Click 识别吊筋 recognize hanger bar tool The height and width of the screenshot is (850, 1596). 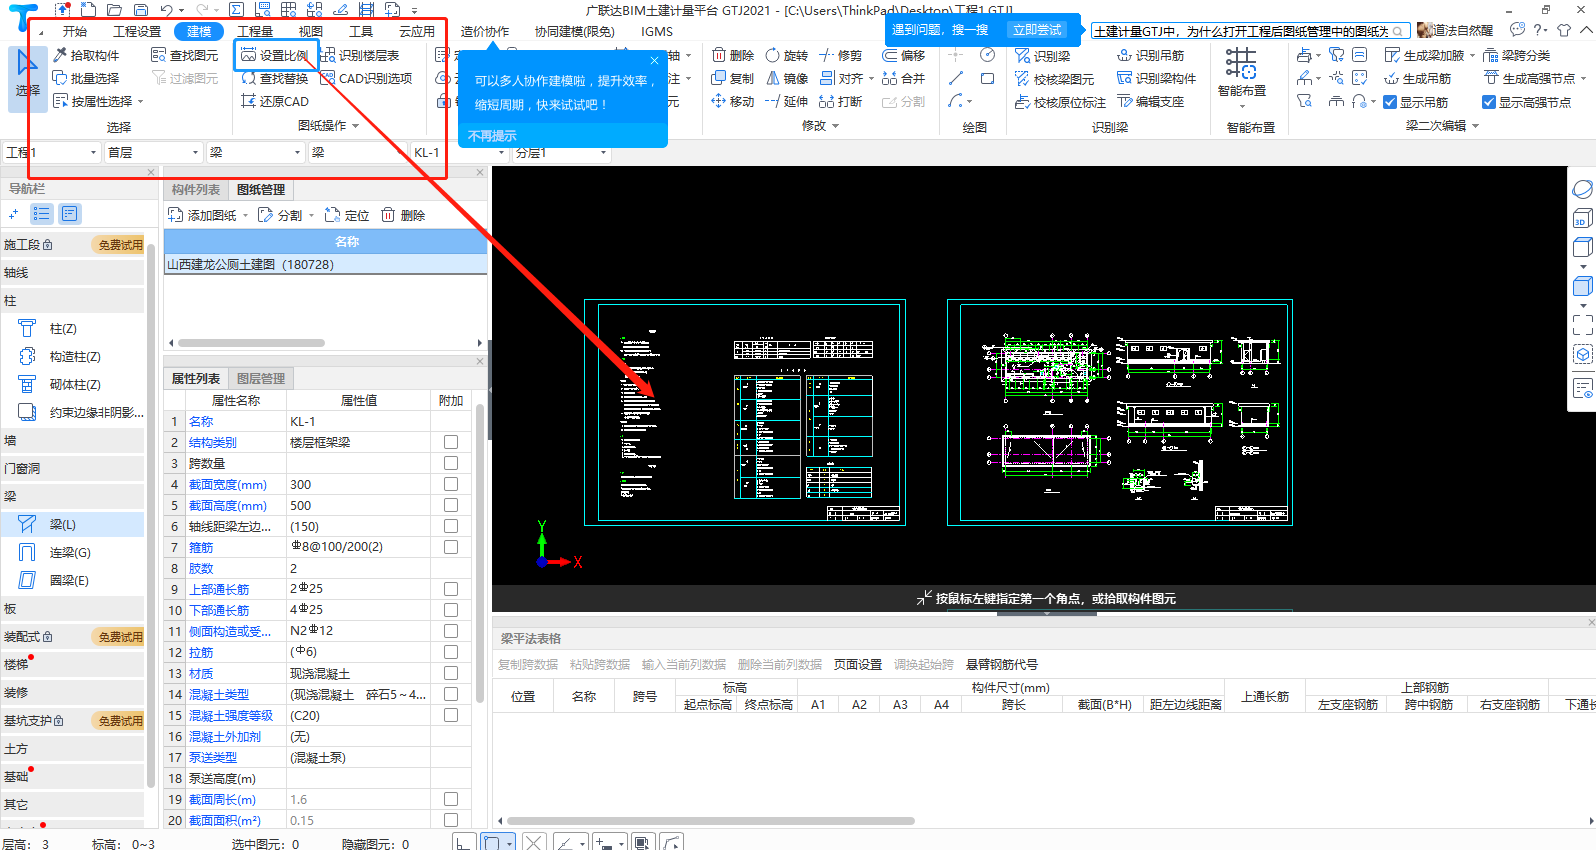pos(1151,55)
